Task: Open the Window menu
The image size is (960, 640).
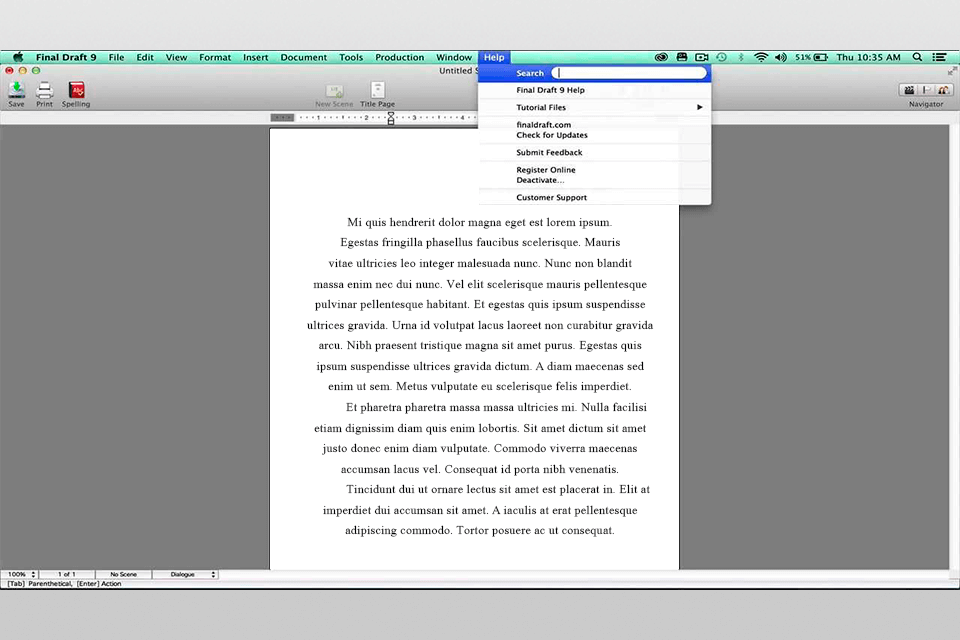Action: tap(454, 57)
